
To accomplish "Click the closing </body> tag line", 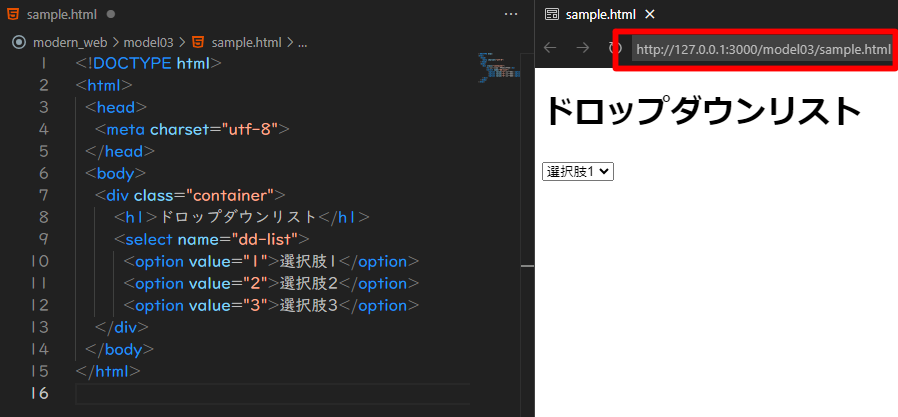I will 119,349.
